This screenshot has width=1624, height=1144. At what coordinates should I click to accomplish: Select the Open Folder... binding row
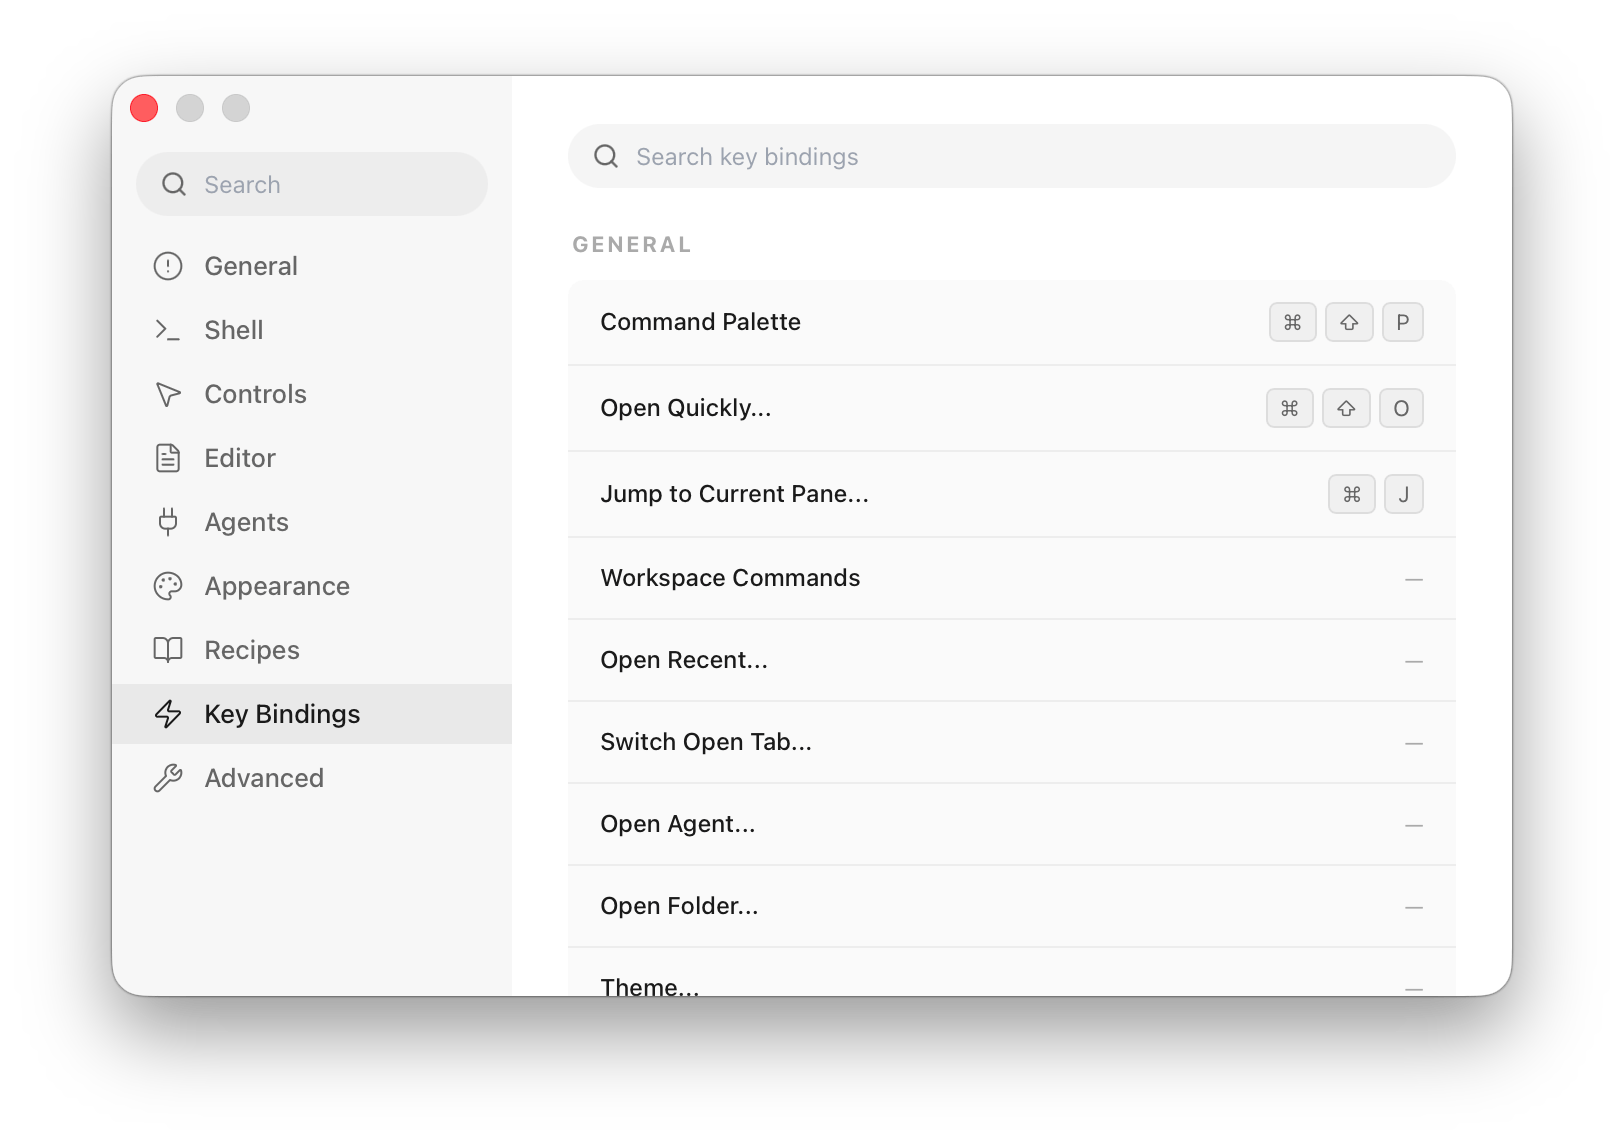coord(1012,906)
